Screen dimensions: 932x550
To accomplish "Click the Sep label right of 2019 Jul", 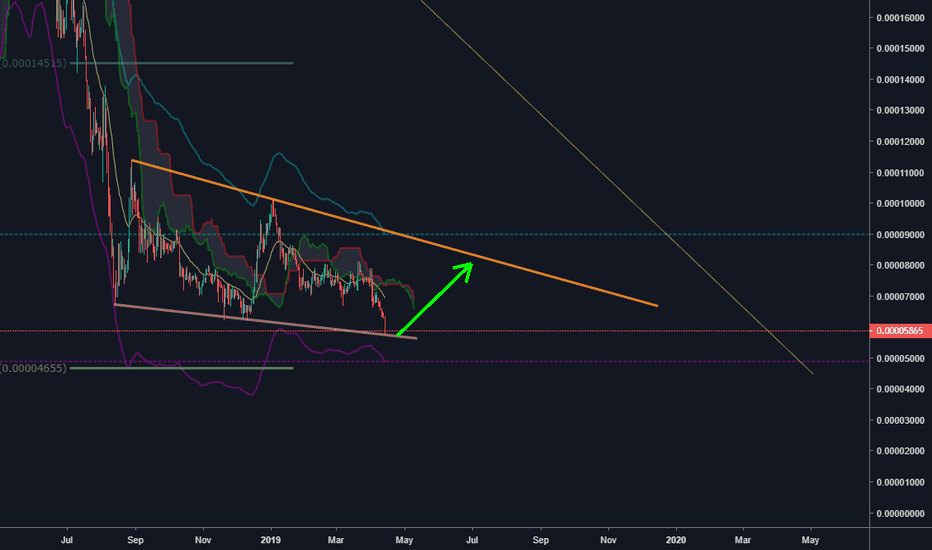I will coord(540,540).
